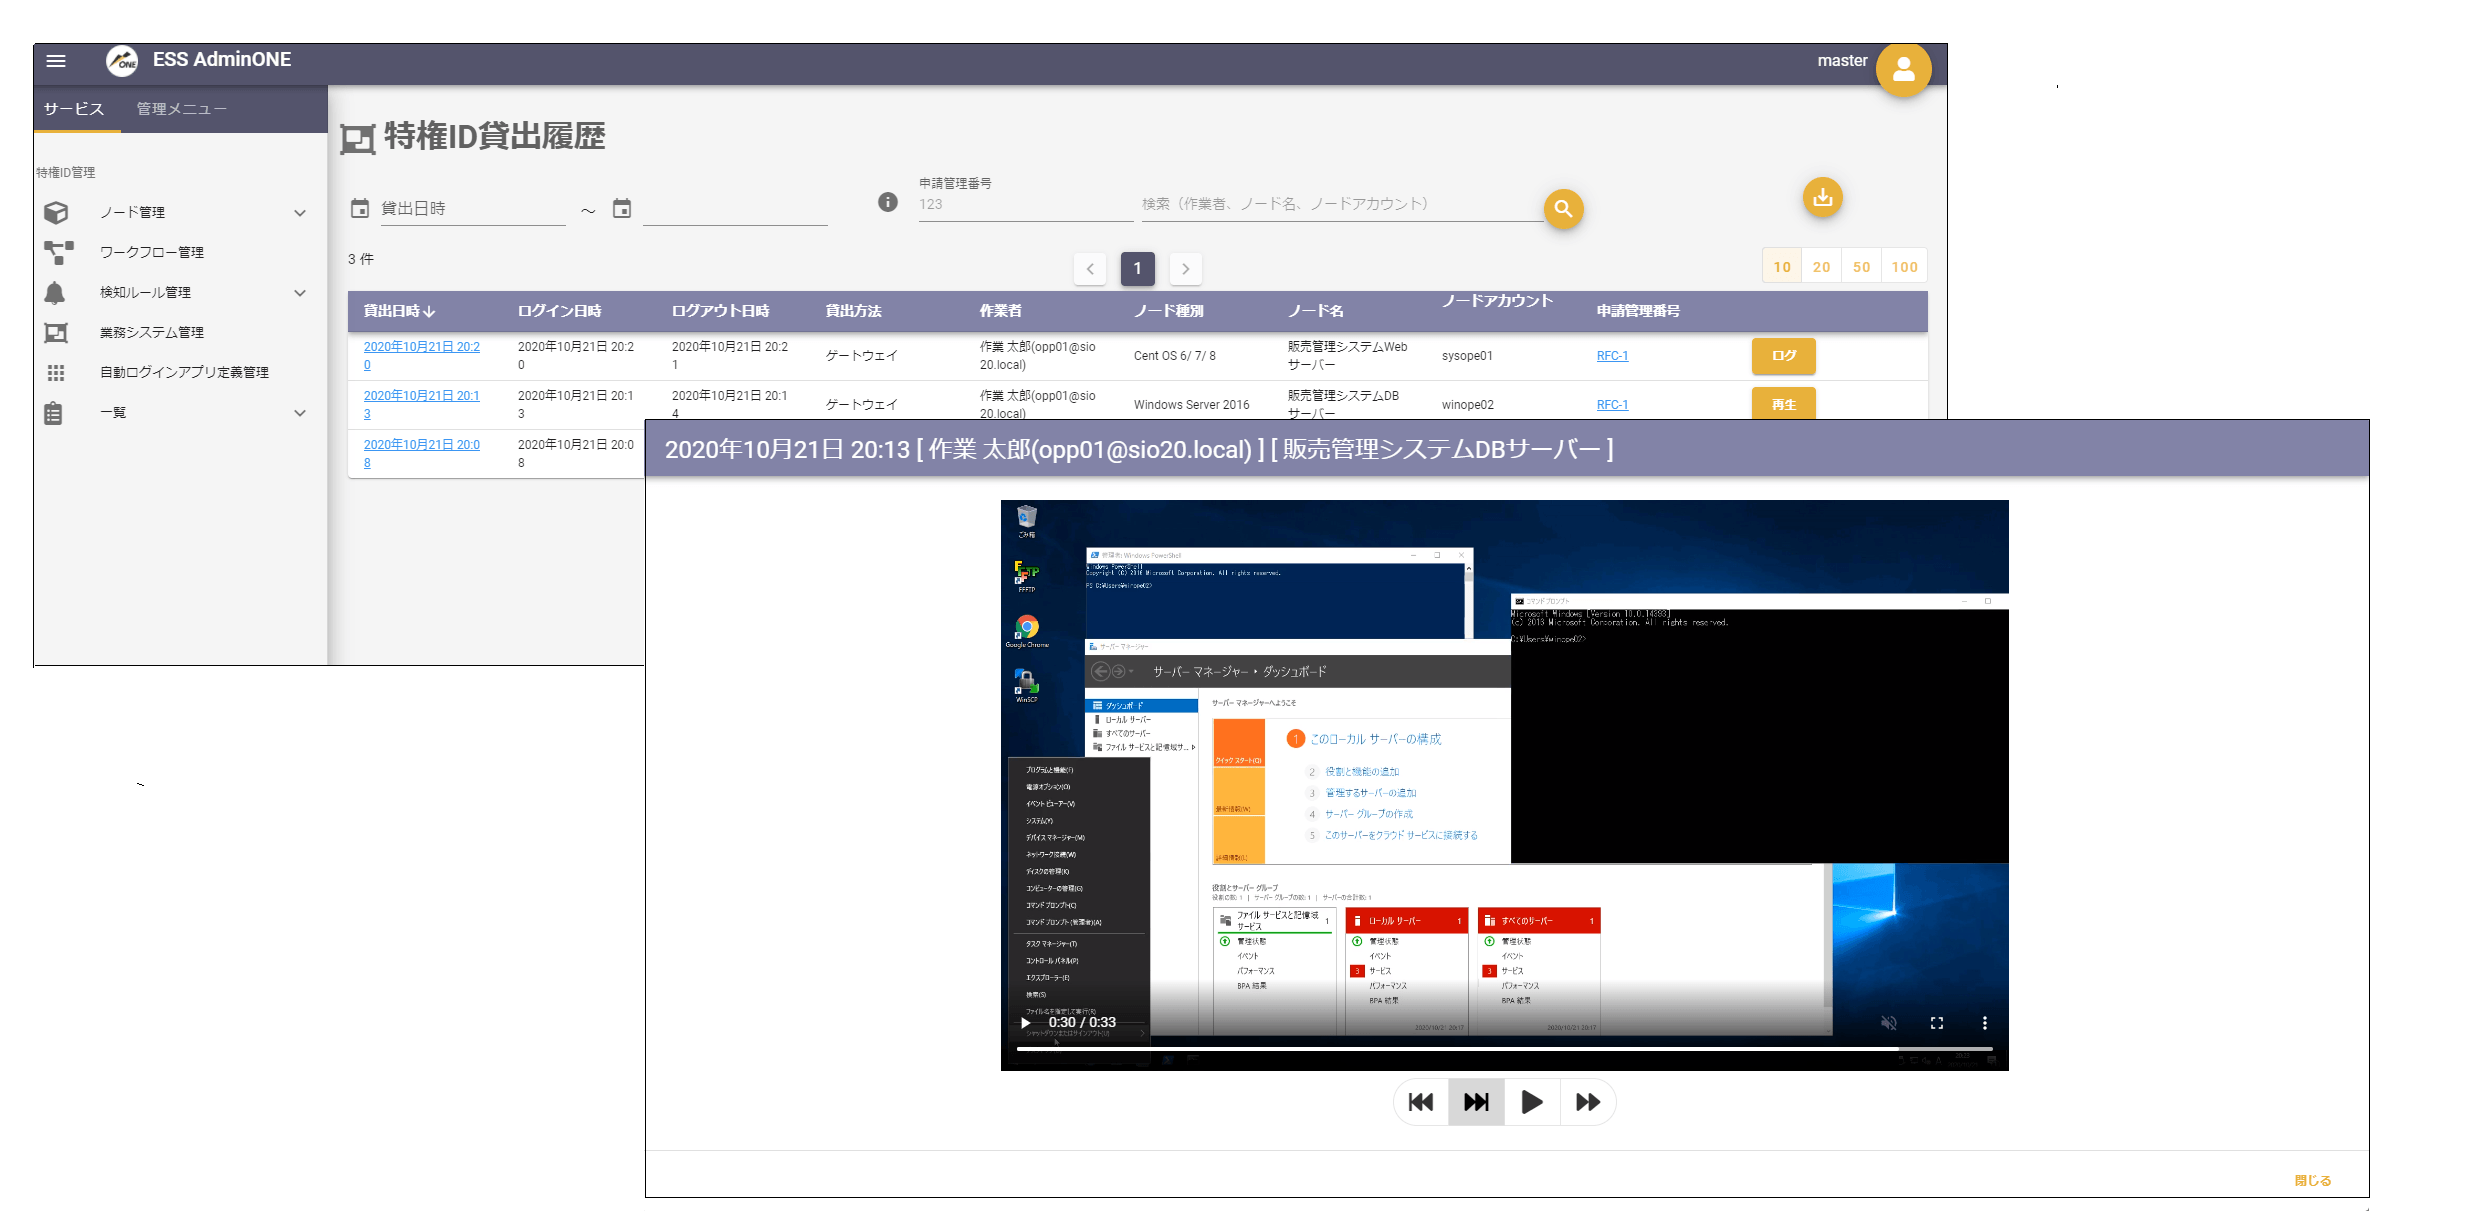The width and height of the screenshot is (2480, 1226).
Task: Unmute the video volume icon
Action: (1888, 1022)
